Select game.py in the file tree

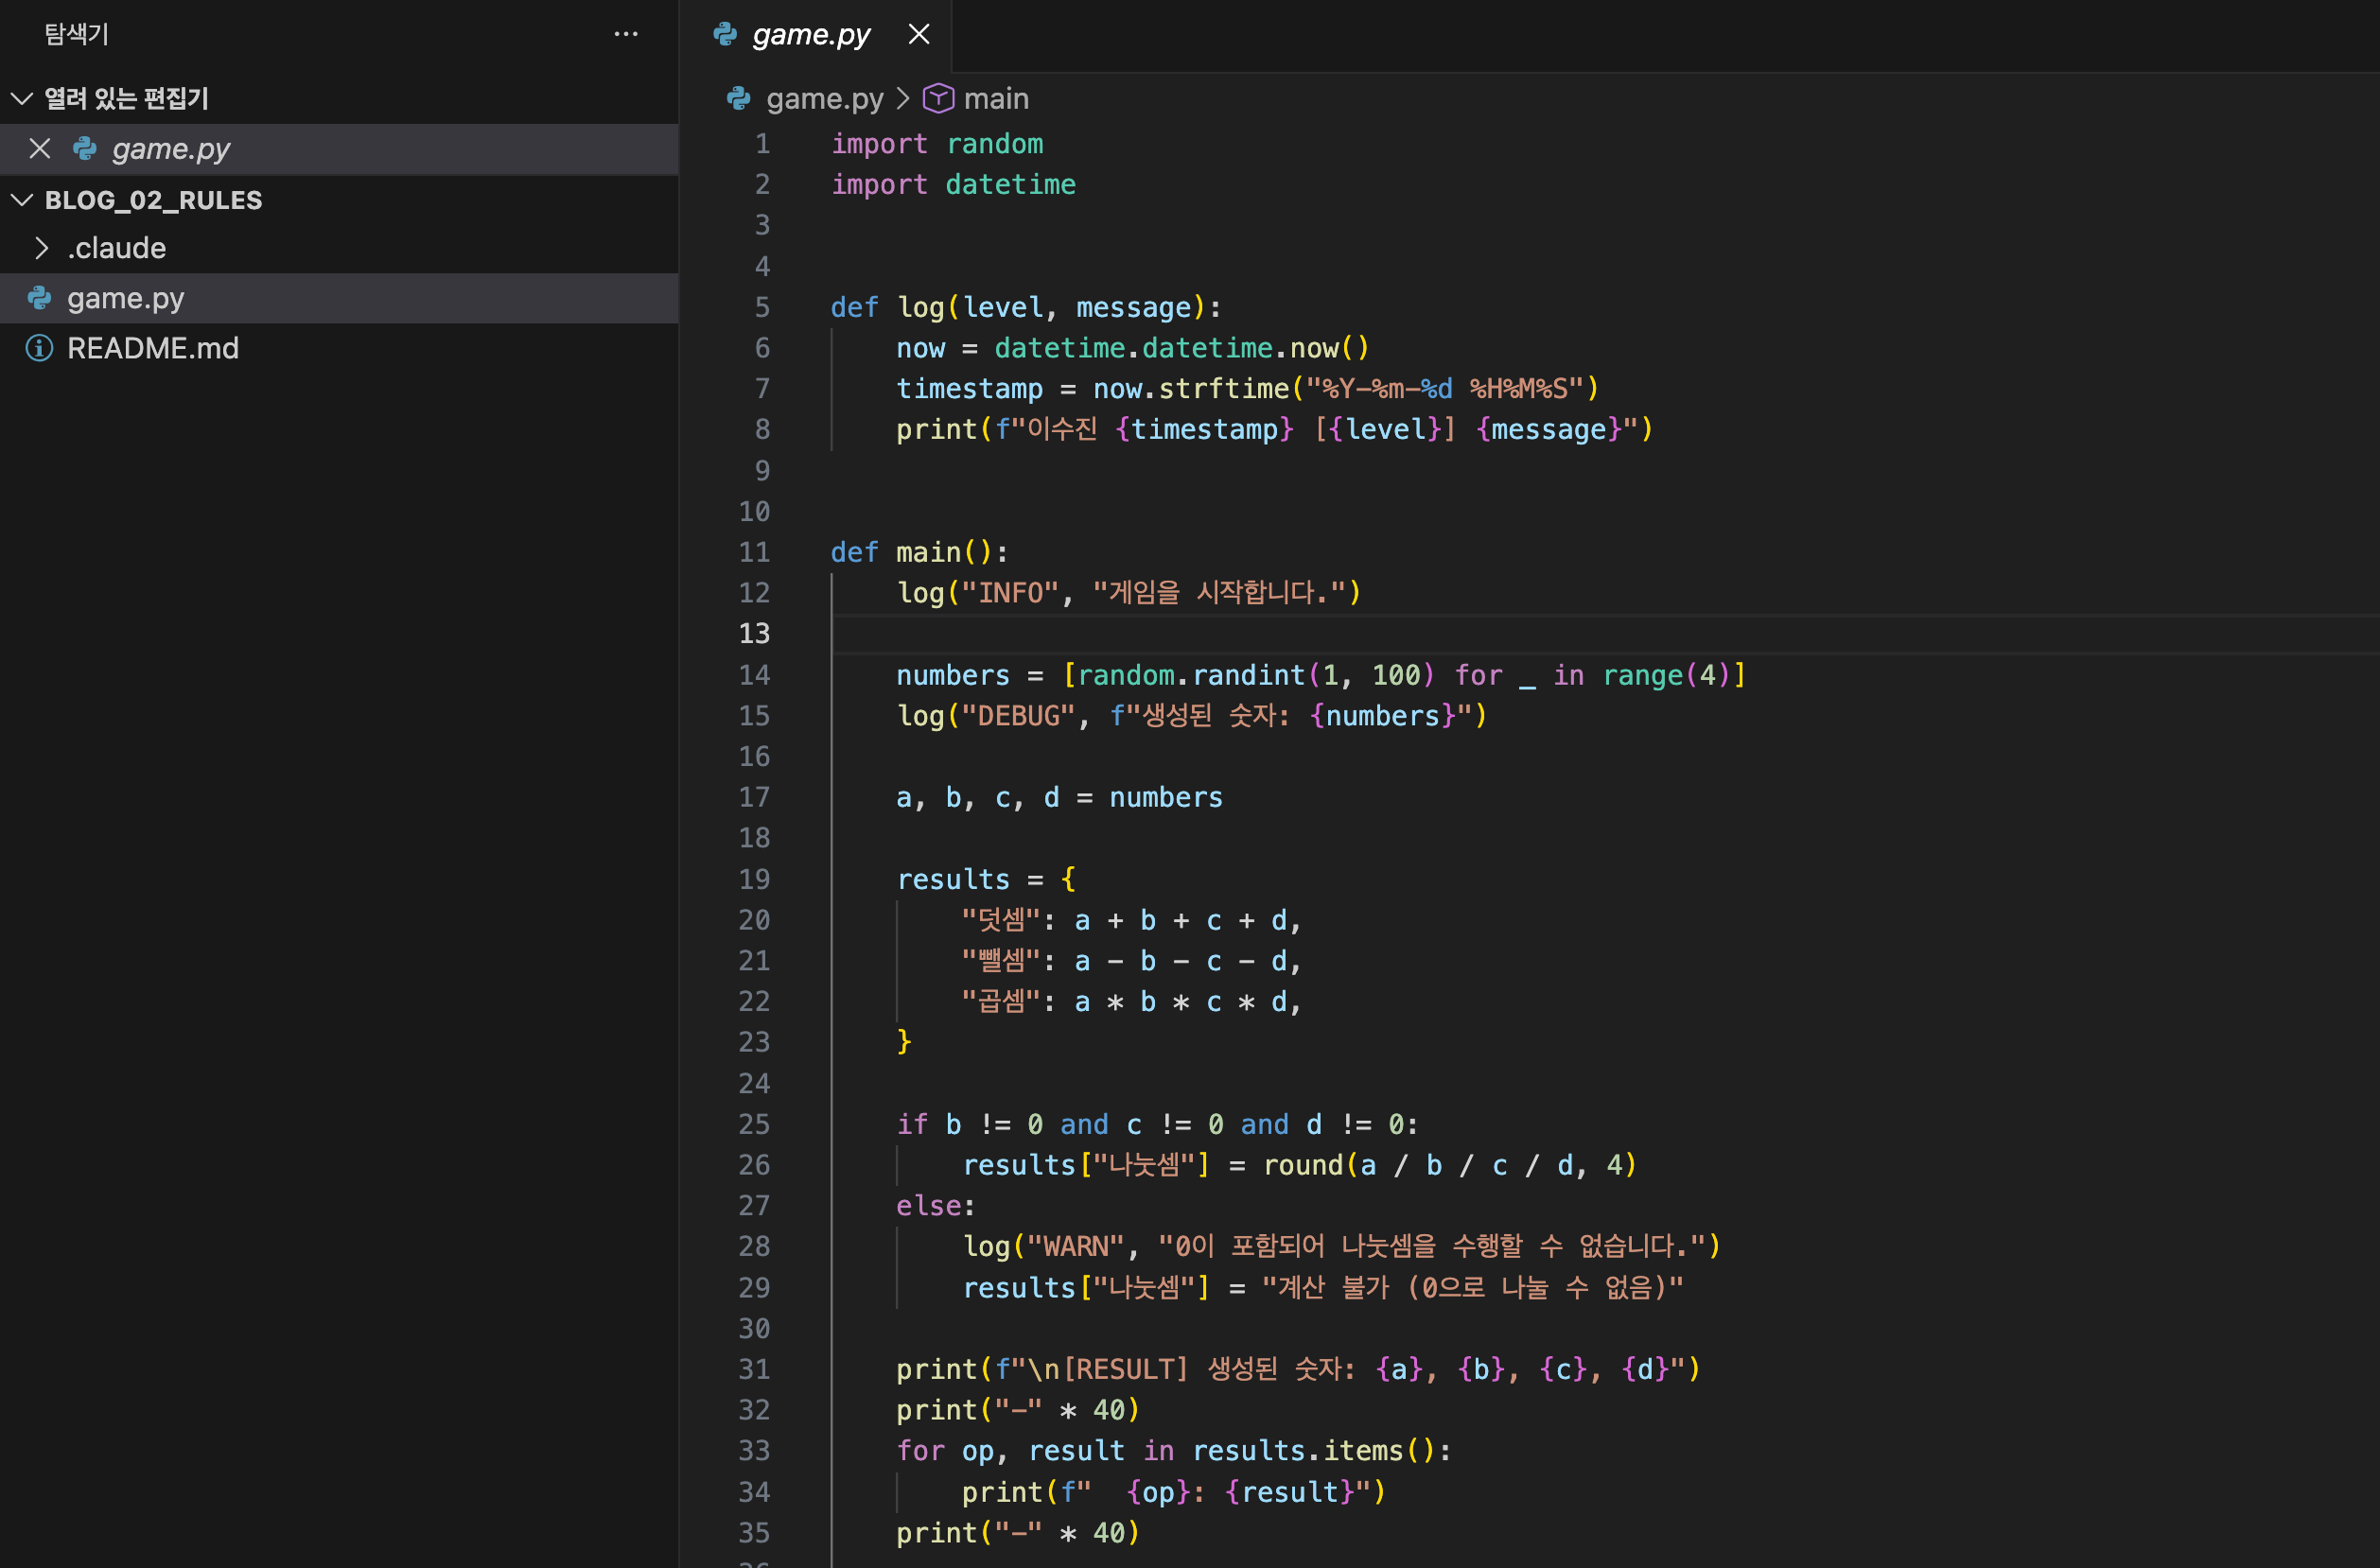(x=126, y=298)
